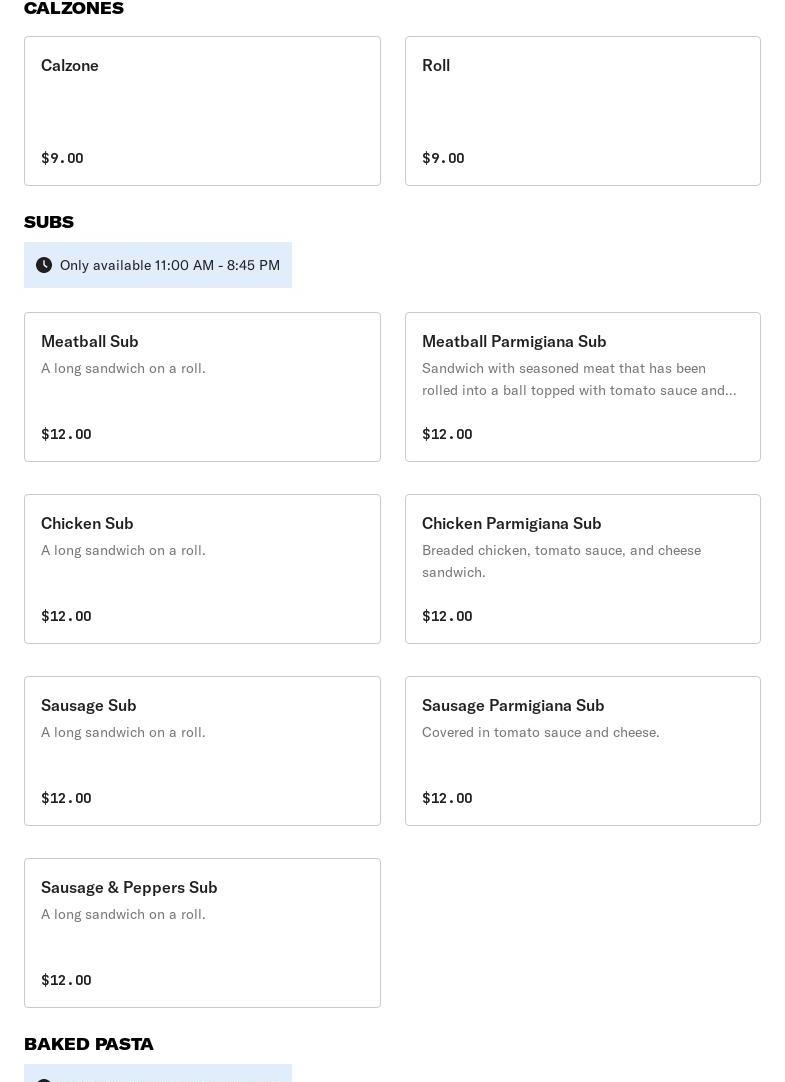Click the Chicken Parmigiana Sub description text
The height and width of the screenshot is (1082, 785).
click(561, 561)
